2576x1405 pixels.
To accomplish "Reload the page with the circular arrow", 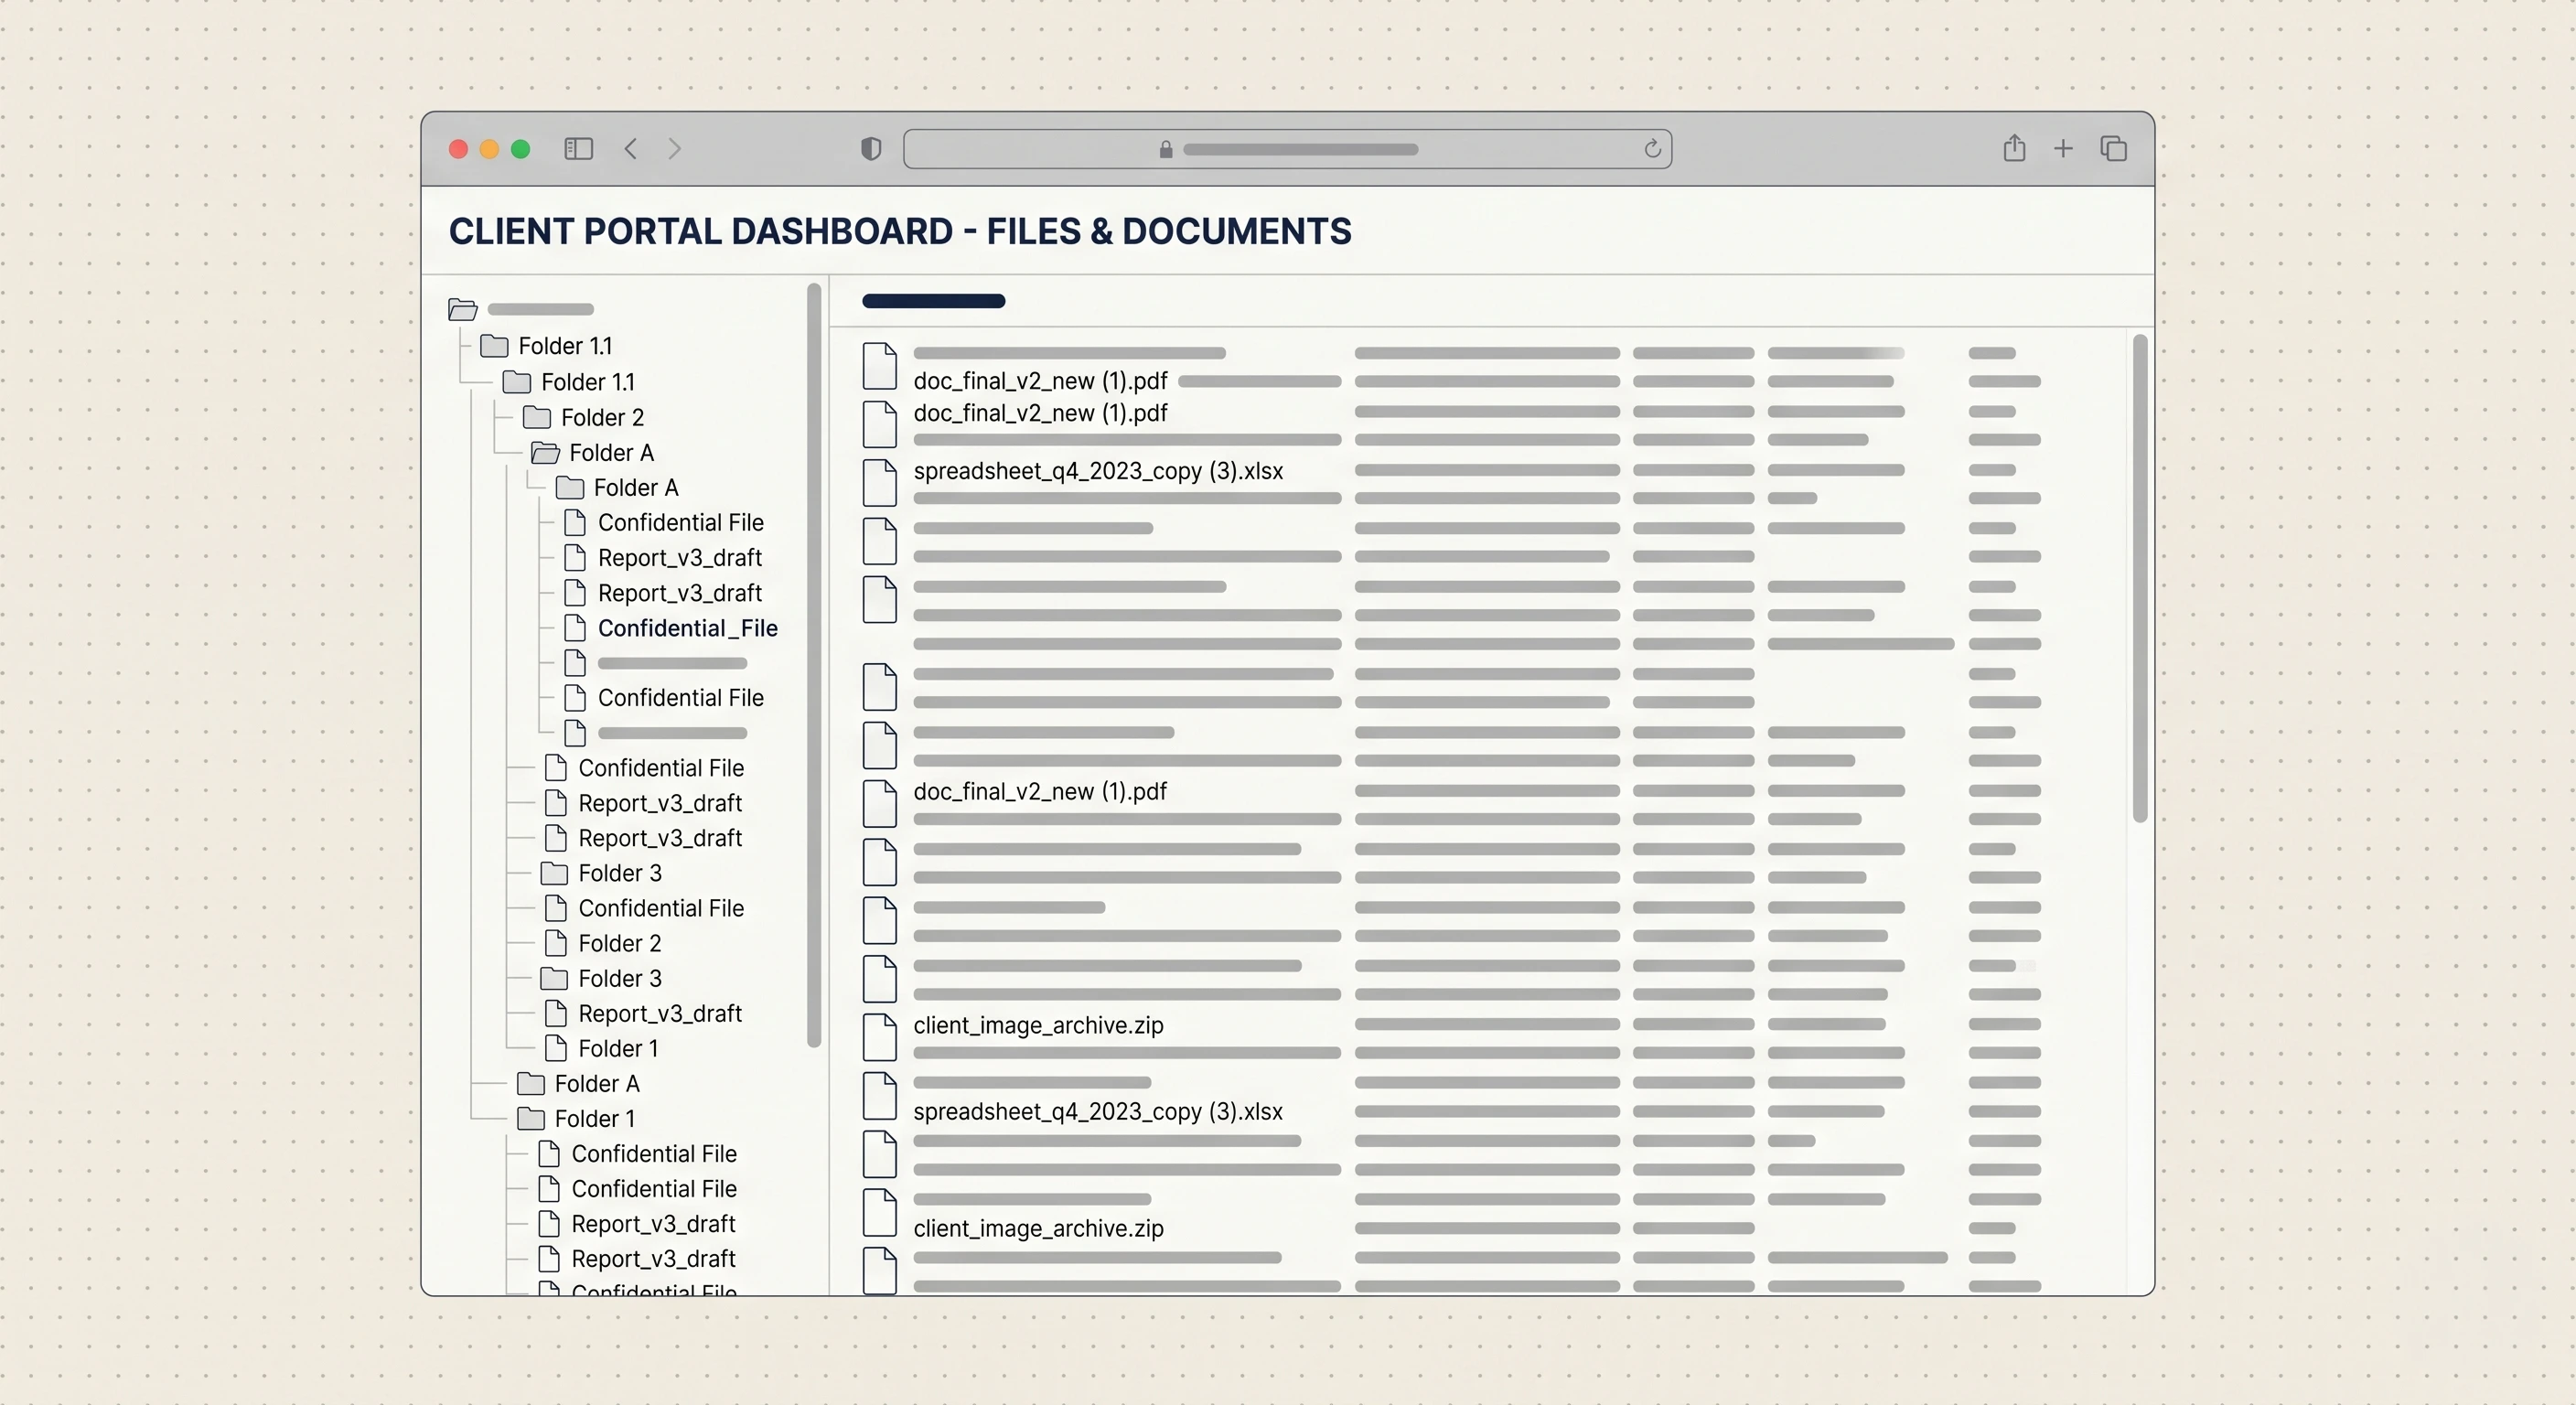I will (x=1652, y=149).
